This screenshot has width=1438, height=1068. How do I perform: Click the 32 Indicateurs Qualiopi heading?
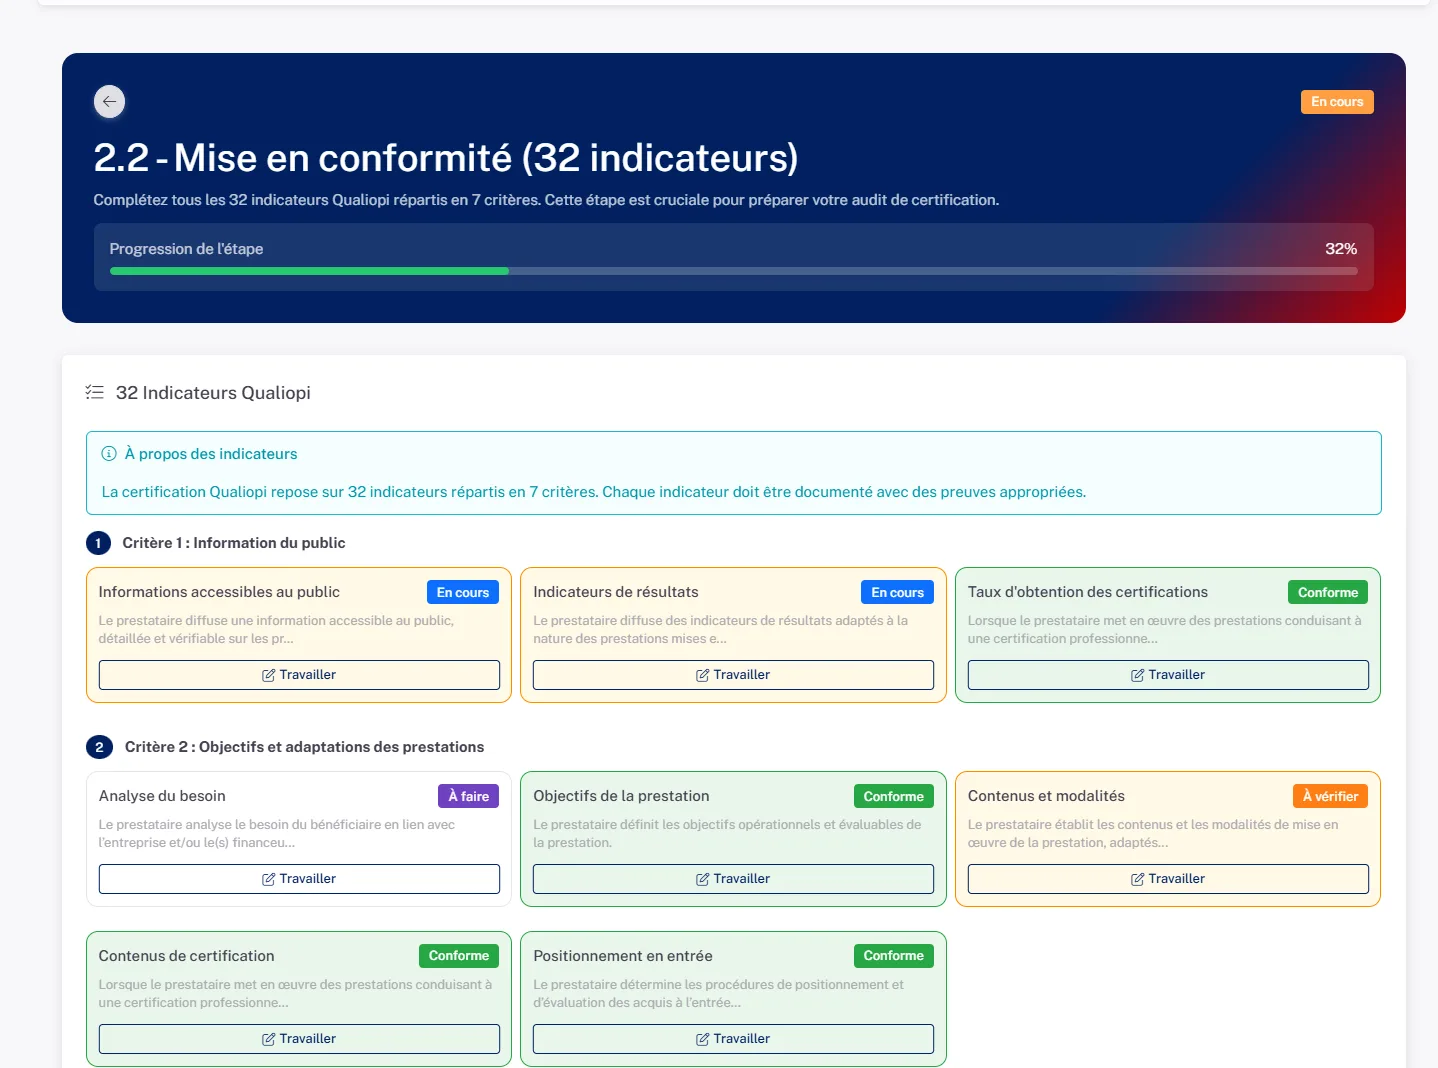click(x=213, y=393)
